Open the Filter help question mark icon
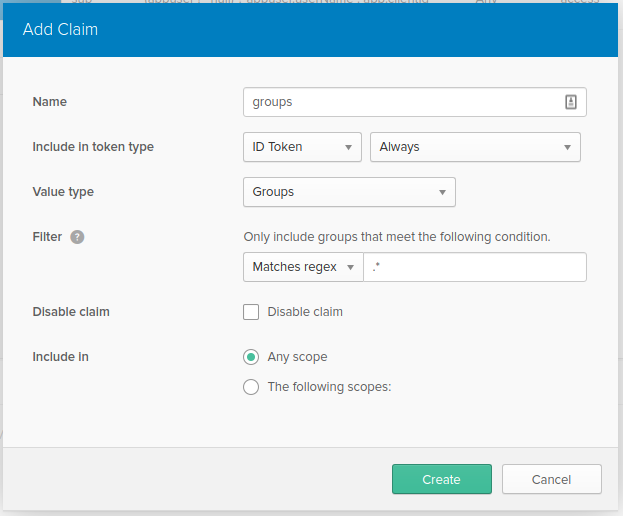 [77, 237]
